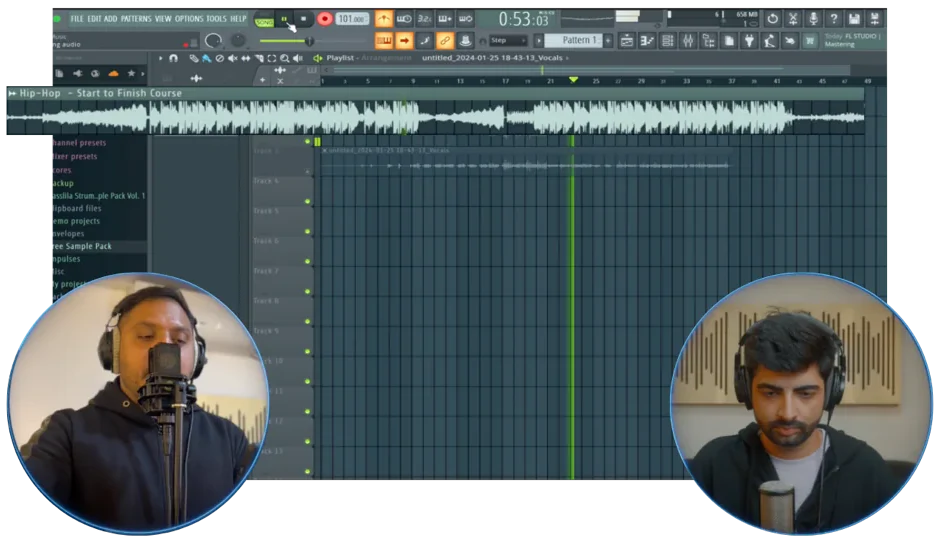Pause the song using the pause button
Viewport: 940px width, 542px height.
pos(284,19)
